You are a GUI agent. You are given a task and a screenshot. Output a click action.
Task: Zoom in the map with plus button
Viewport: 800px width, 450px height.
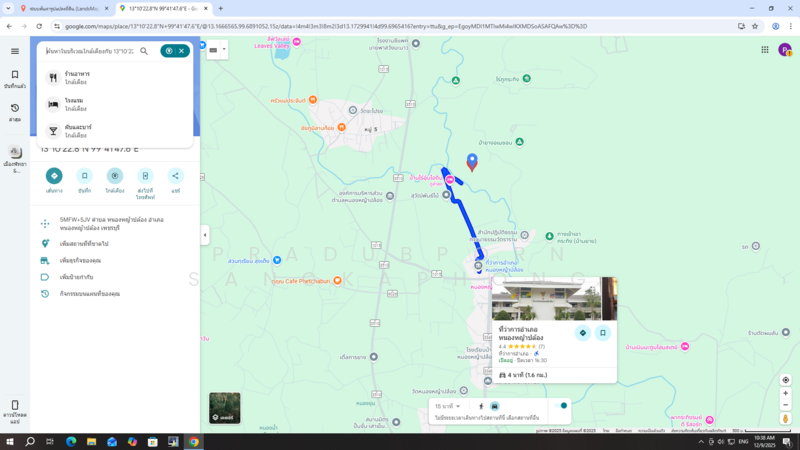[x=786, y=394]
